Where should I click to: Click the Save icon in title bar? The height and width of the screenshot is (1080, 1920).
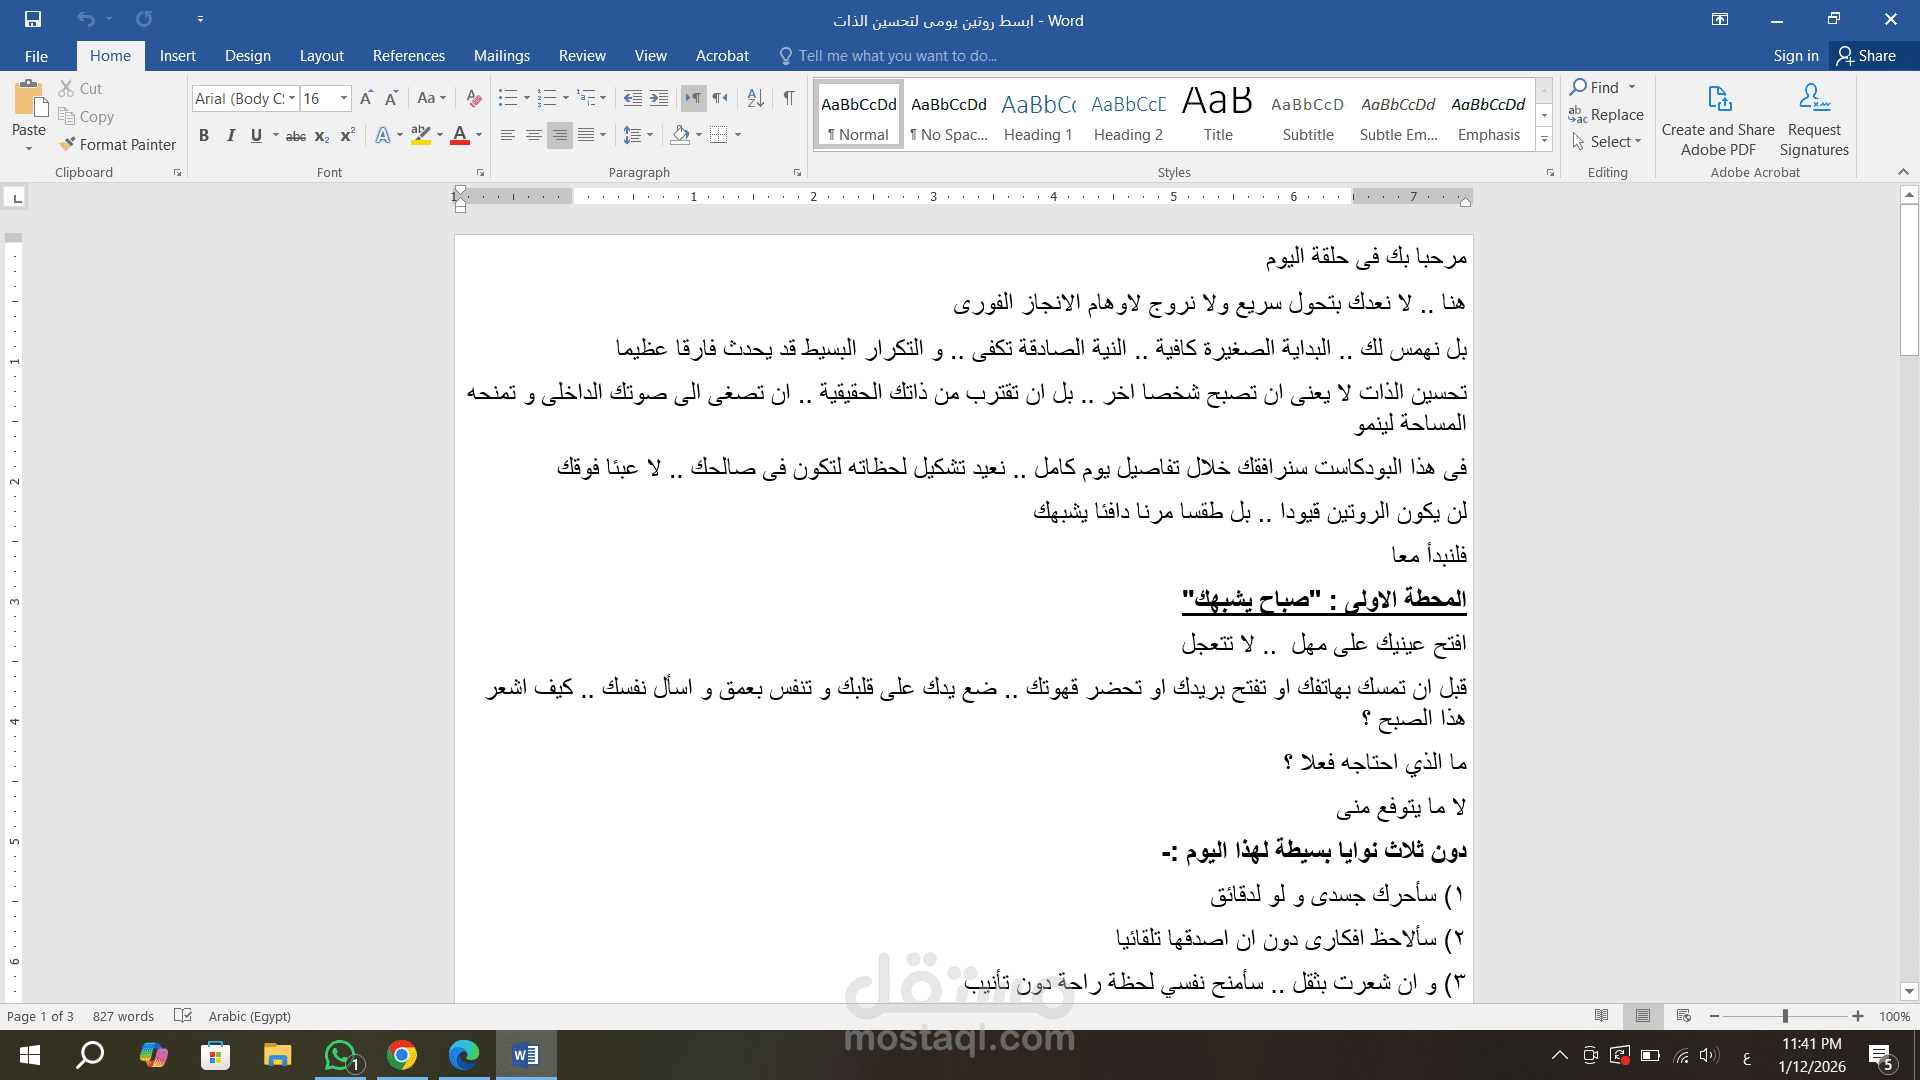33,19
